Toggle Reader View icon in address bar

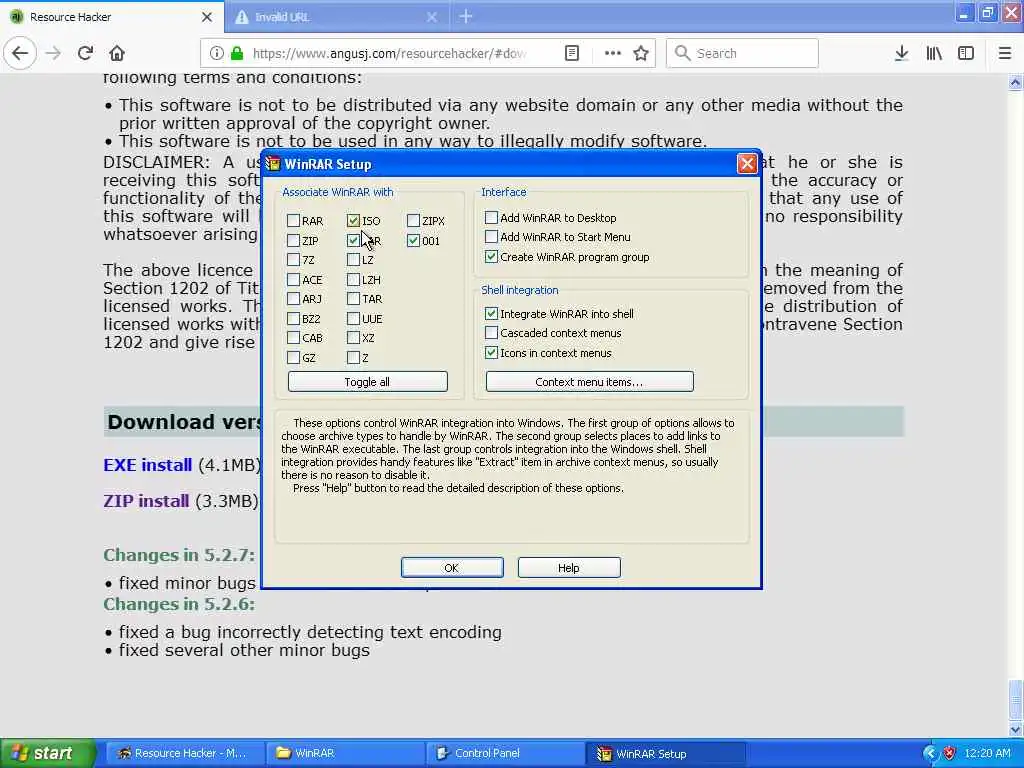tap(571, 53)
